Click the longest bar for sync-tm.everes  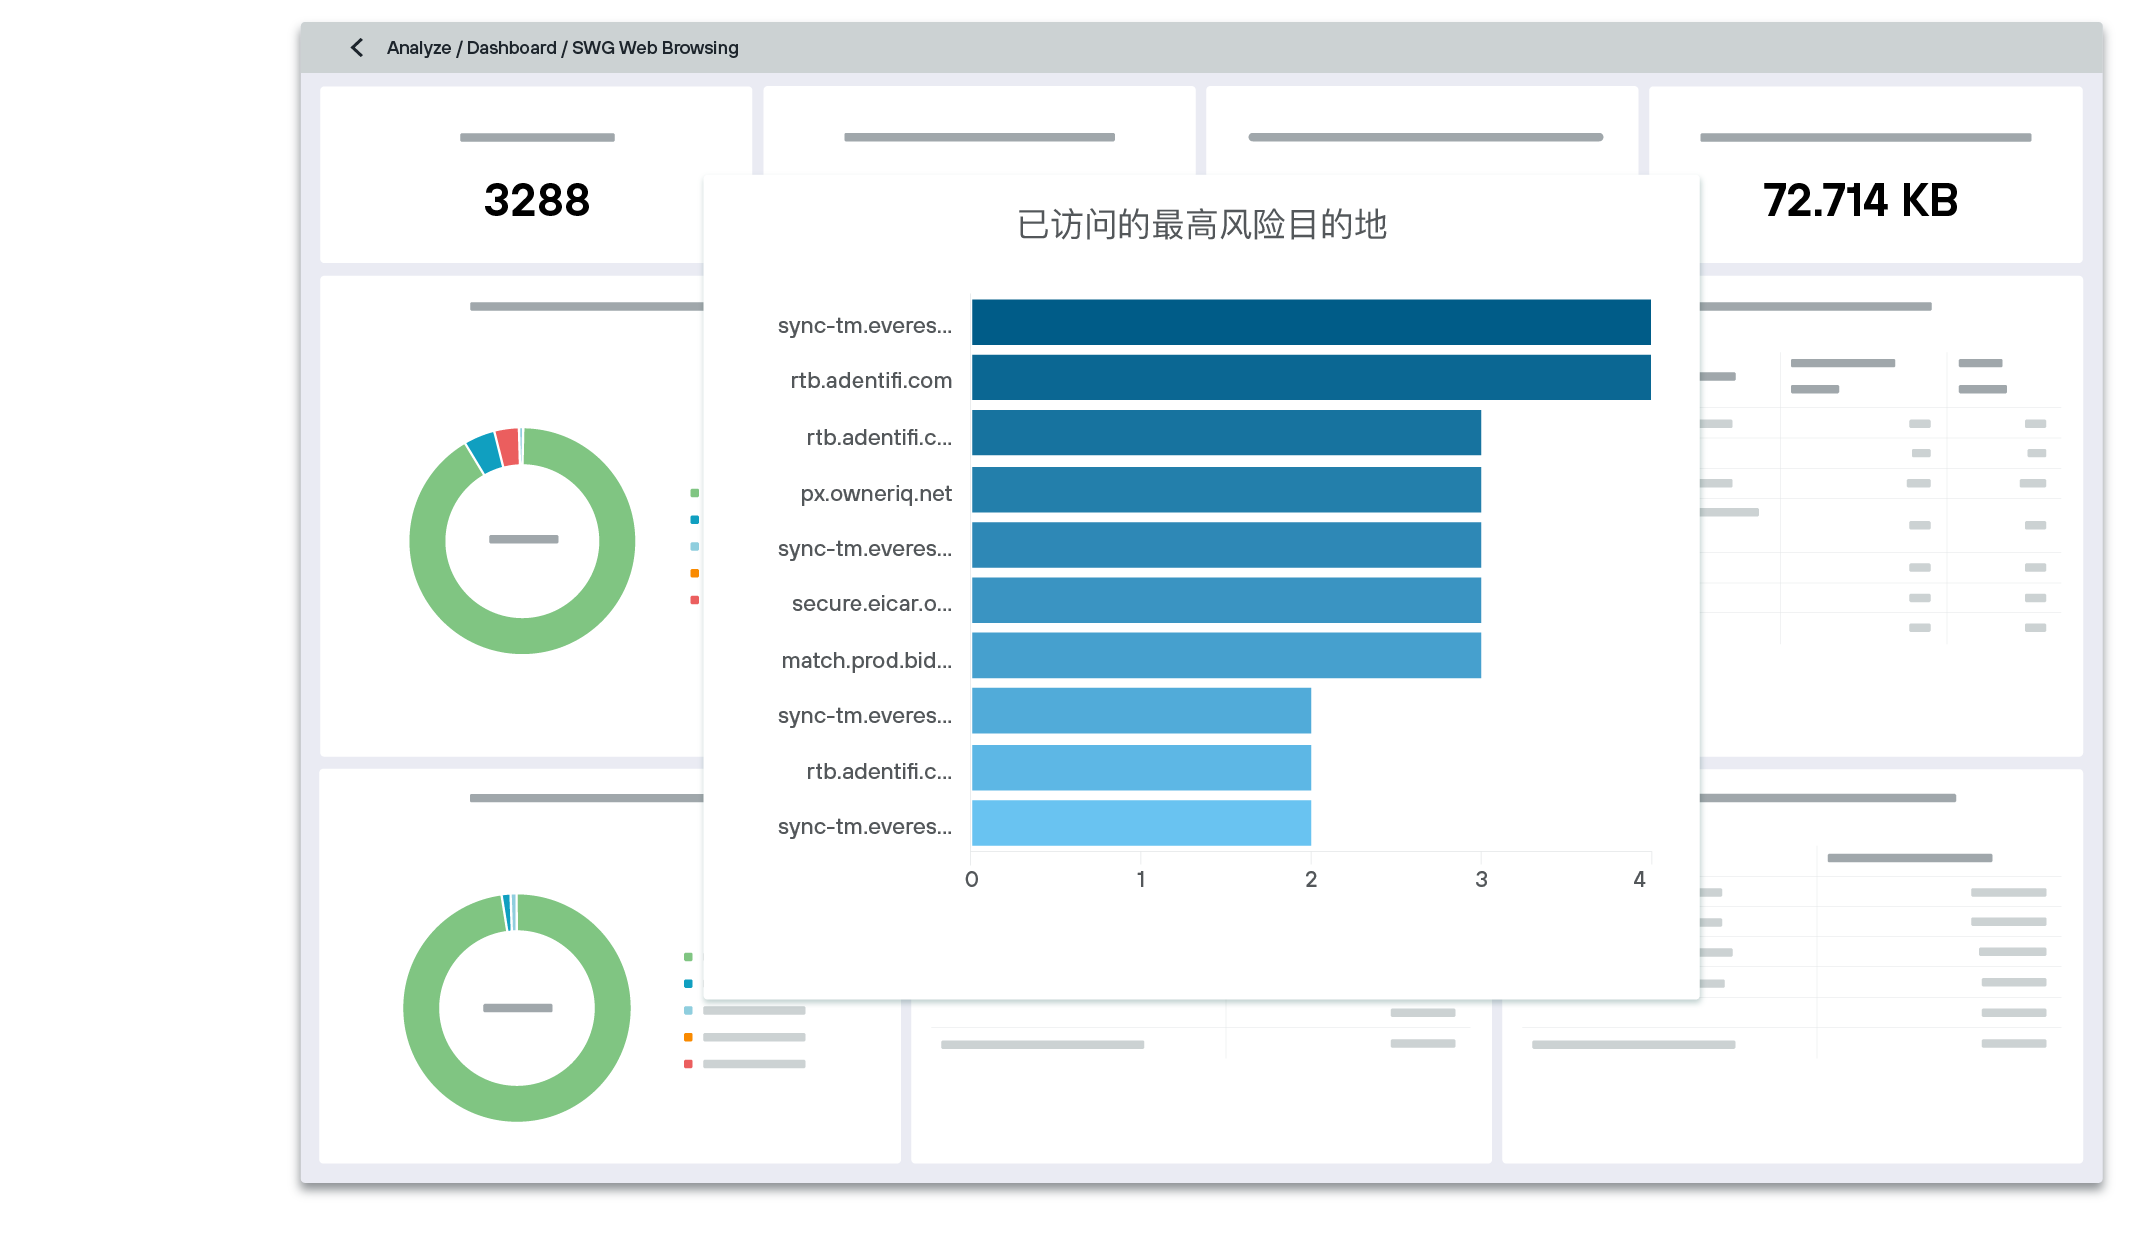pyautogui.click(x=1310, y=324)
